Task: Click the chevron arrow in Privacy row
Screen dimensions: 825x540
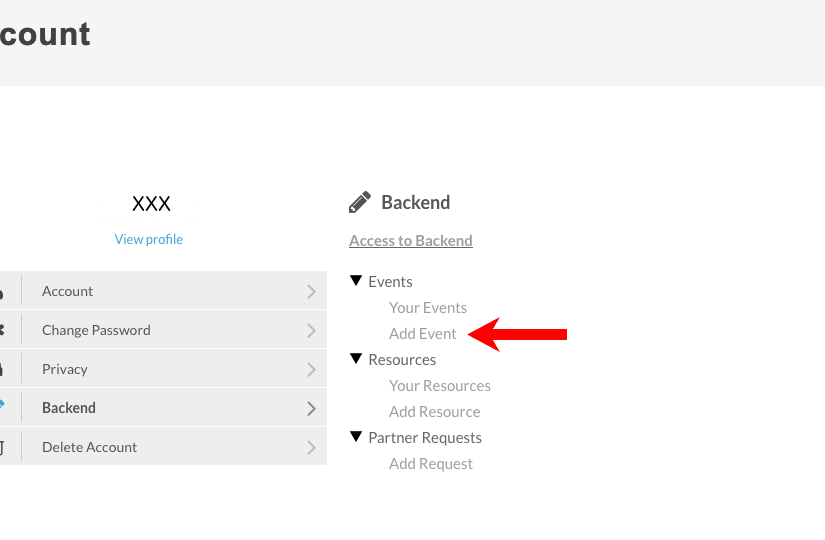Action: 311,370
